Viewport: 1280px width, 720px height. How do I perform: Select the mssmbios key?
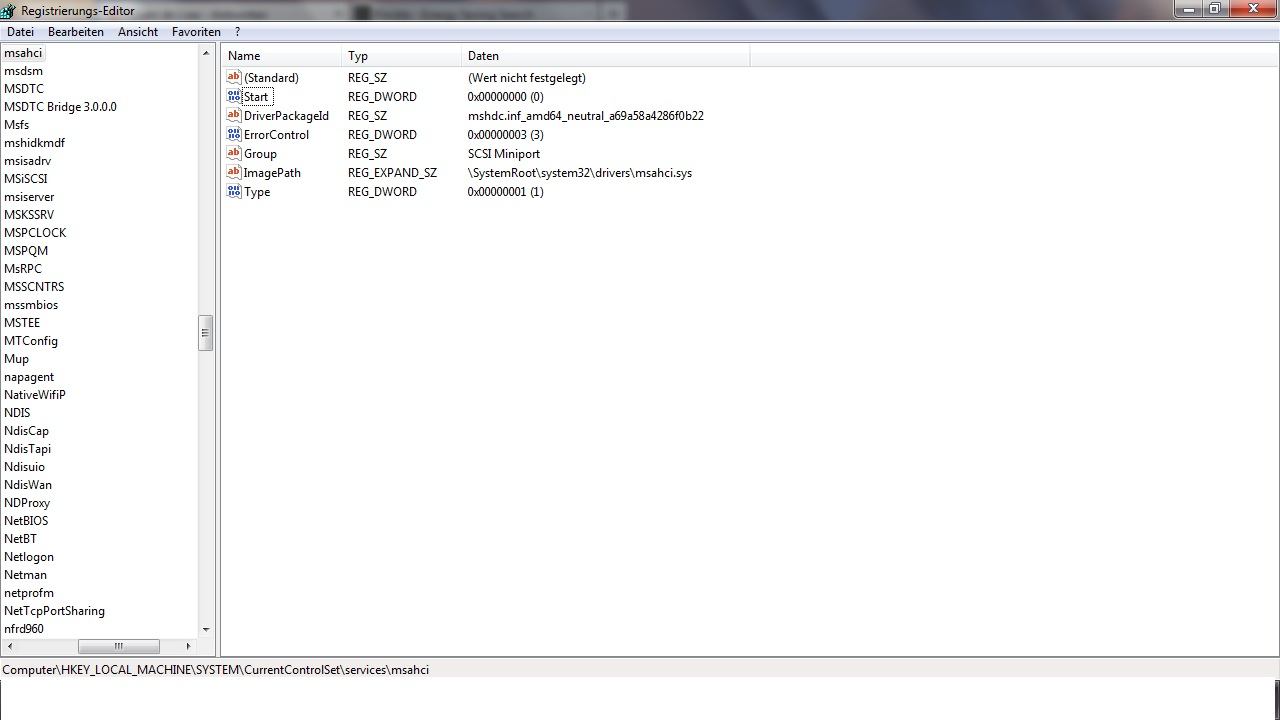(31, 305)
